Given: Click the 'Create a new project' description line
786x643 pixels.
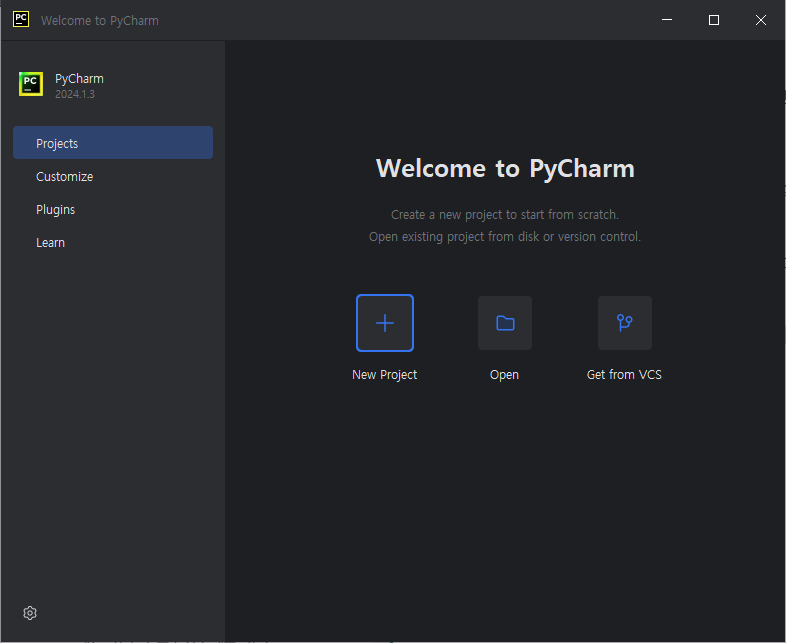Looking at the screenshot, I should (x=505, y=215).
